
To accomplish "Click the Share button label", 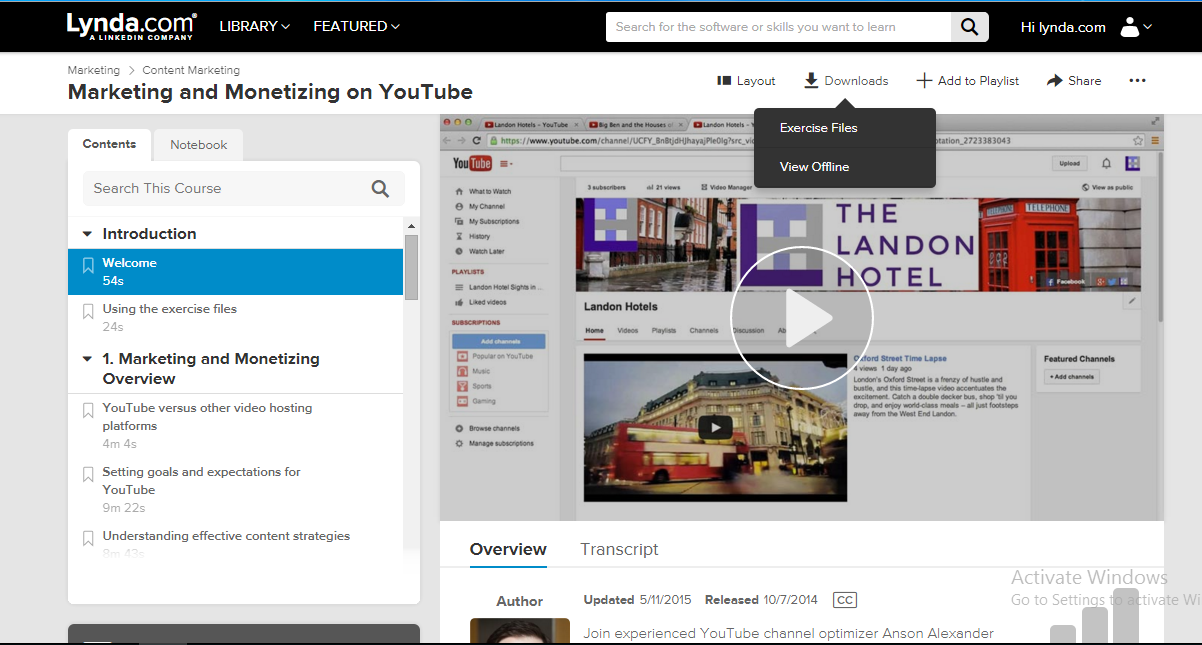I will click(x=1084, y=81).
